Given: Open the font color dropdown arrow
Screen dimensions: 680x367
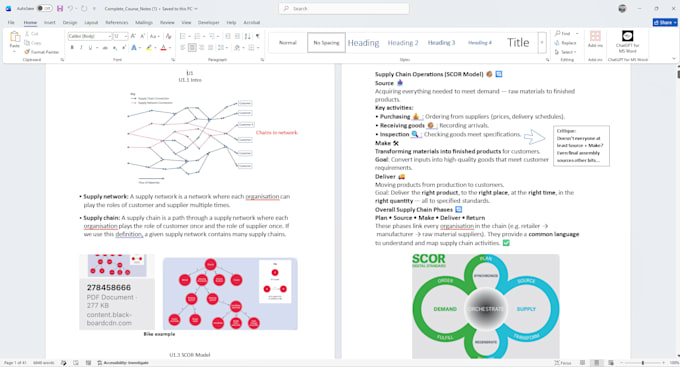Looking at the screenshot, I should point(170,48).
